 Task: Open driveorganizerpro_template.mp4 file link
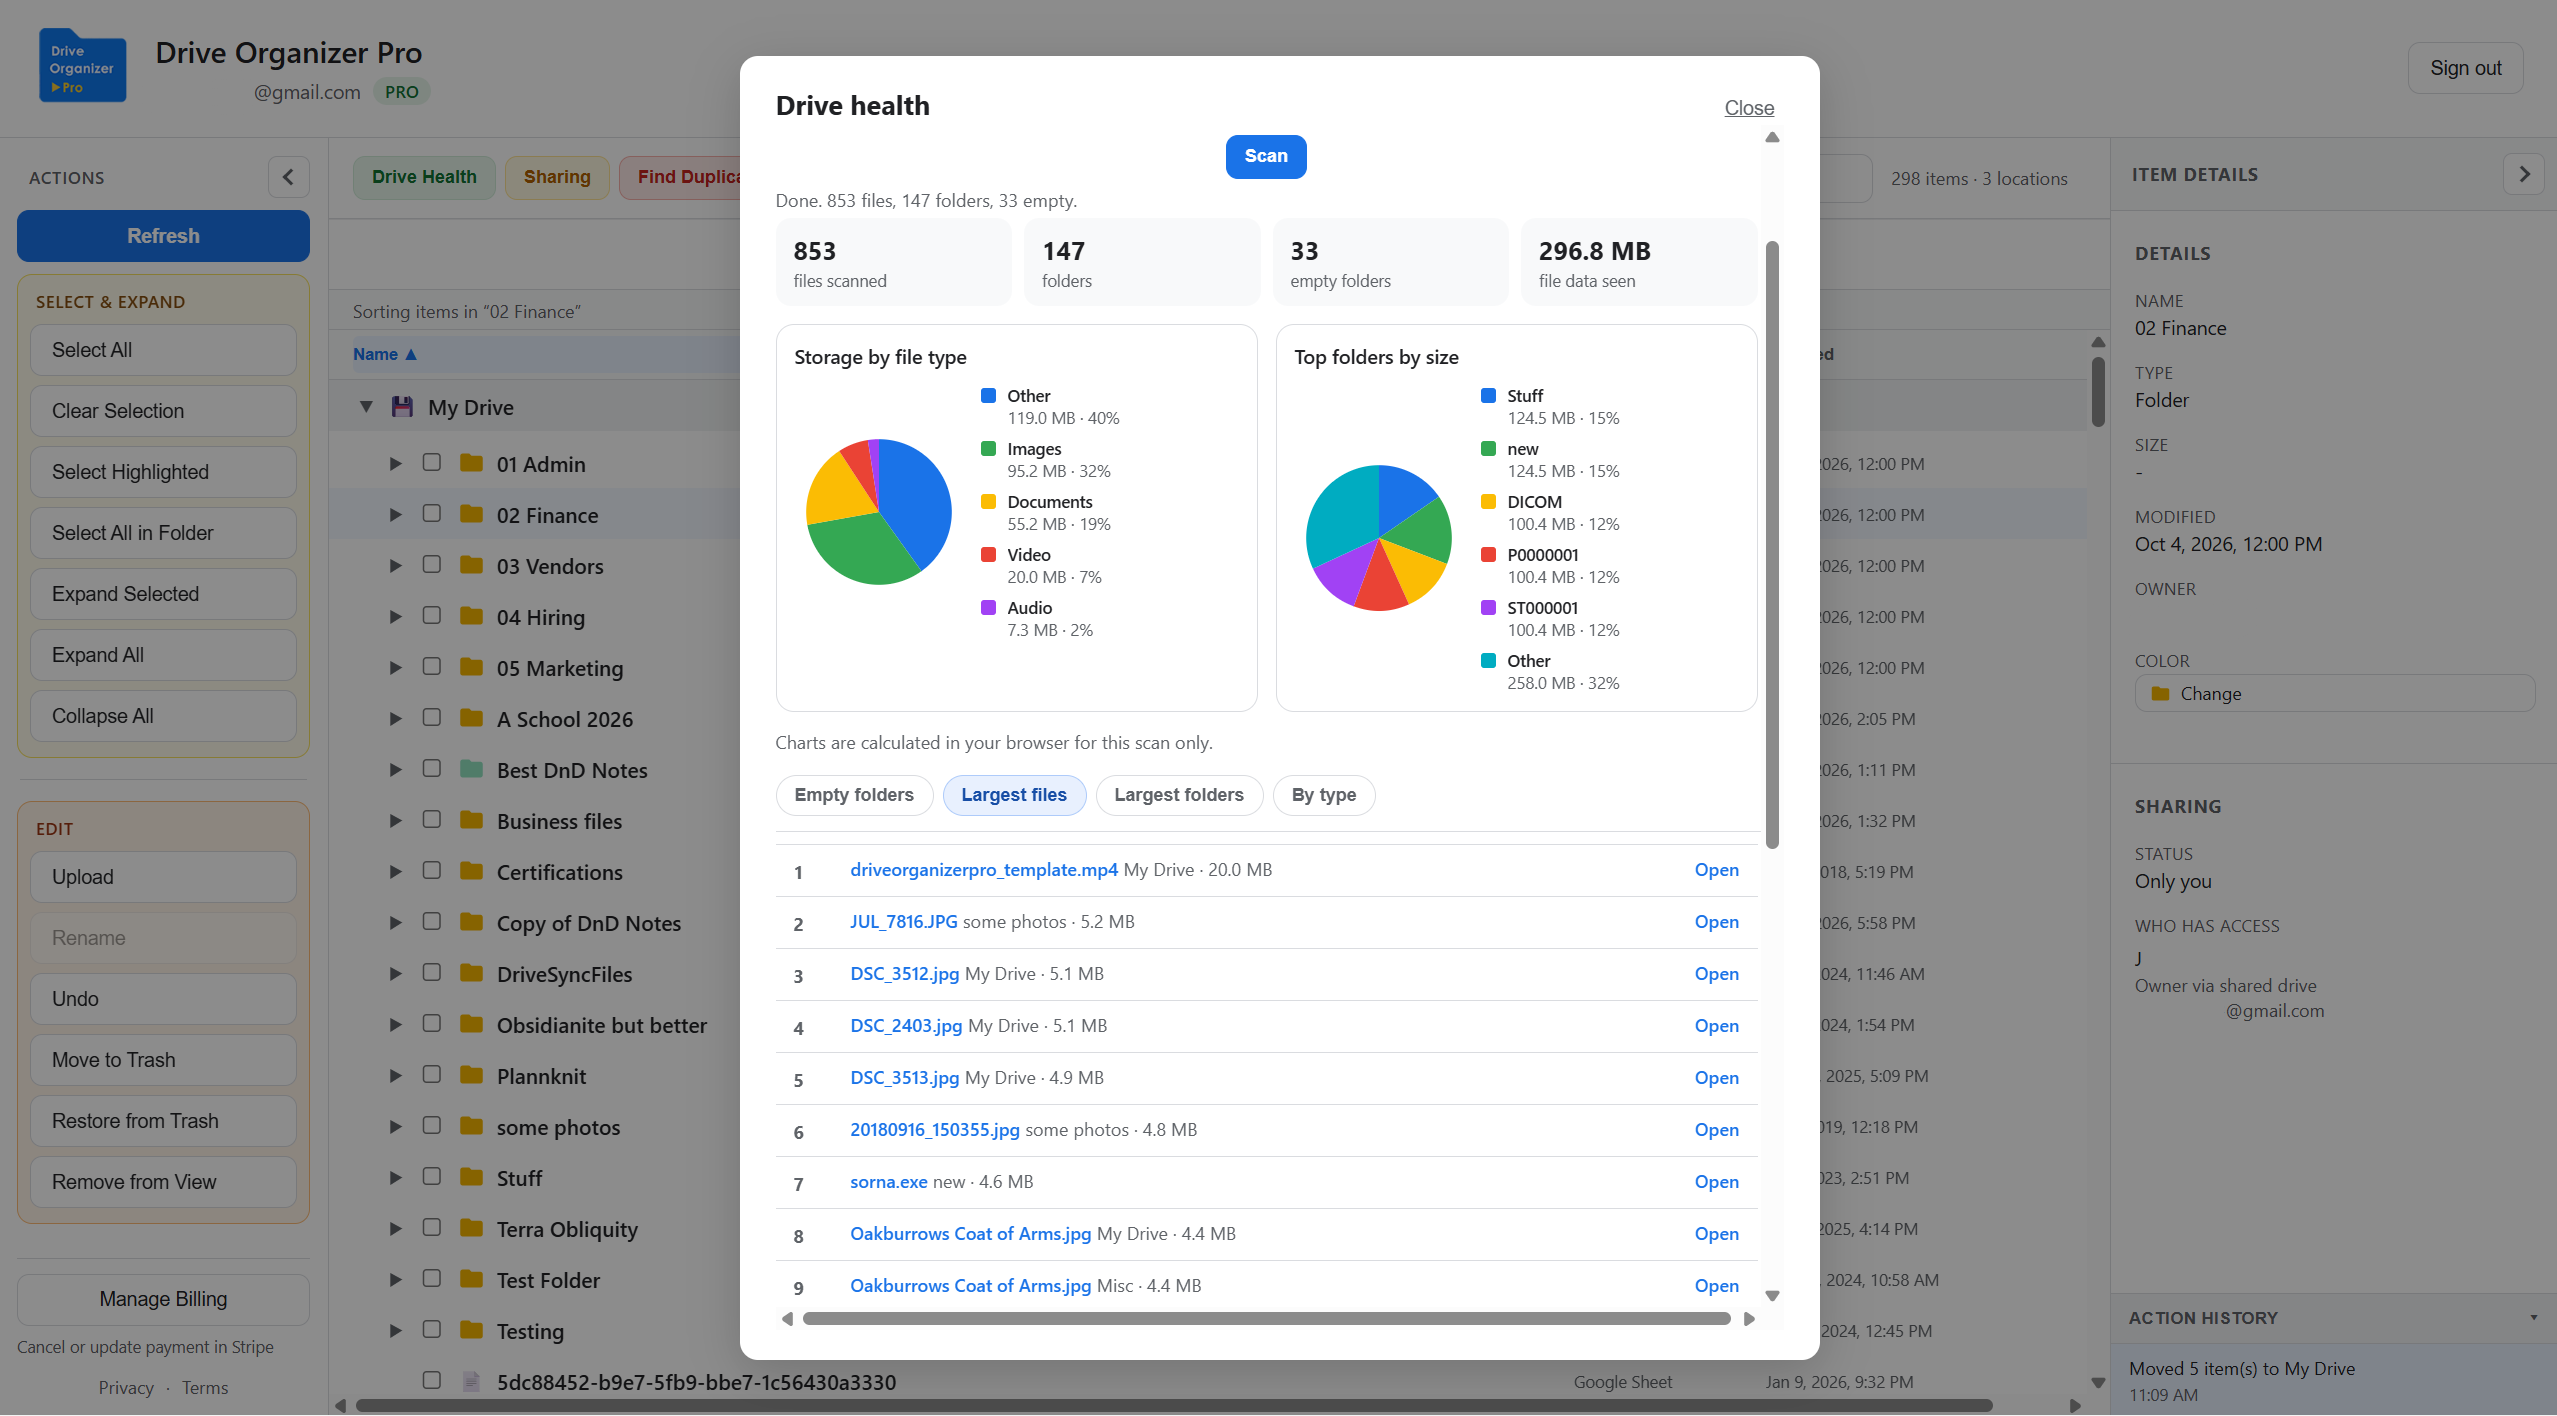coord(984,870)
